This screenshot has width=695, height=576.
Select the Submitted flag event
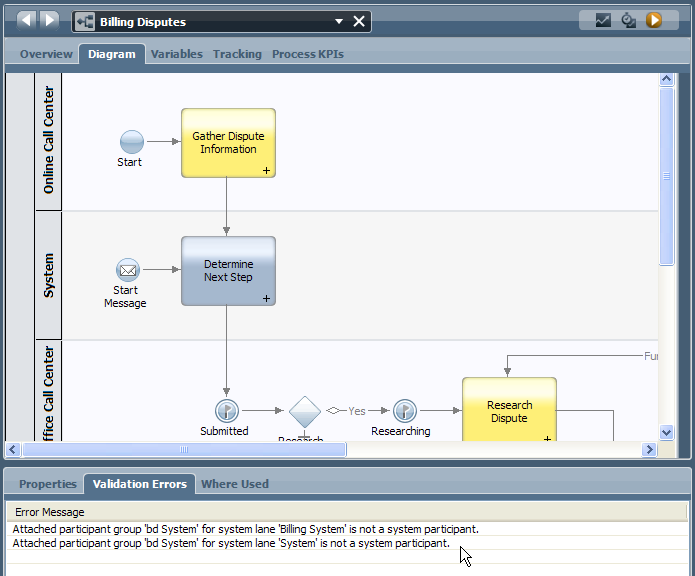click(227, 411)
